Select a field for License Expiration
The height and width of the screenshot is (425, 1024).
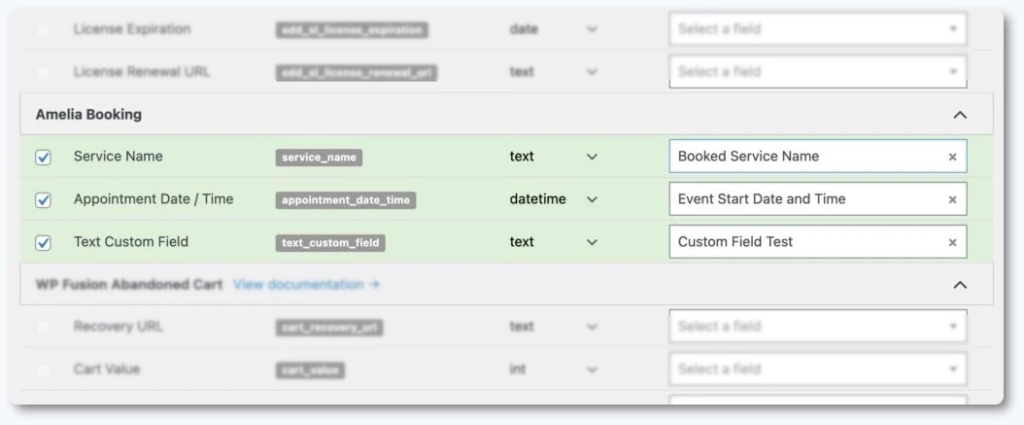(817, 29)
